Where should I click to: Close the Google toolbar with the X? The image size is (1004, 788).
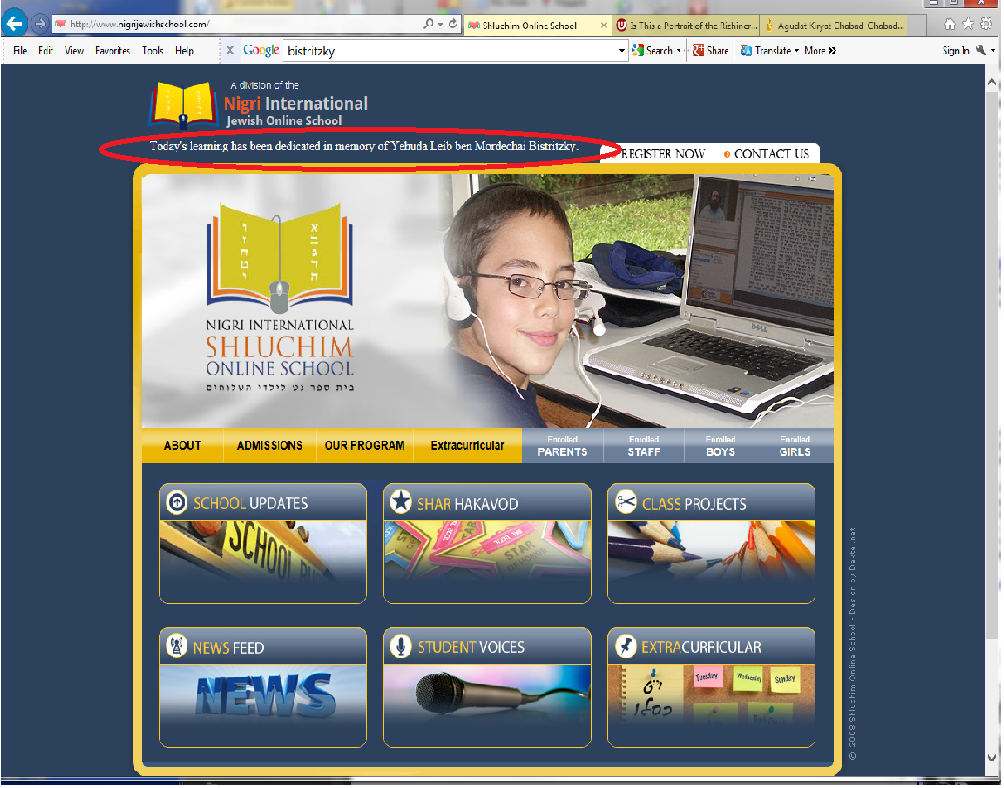click(231, 50)
